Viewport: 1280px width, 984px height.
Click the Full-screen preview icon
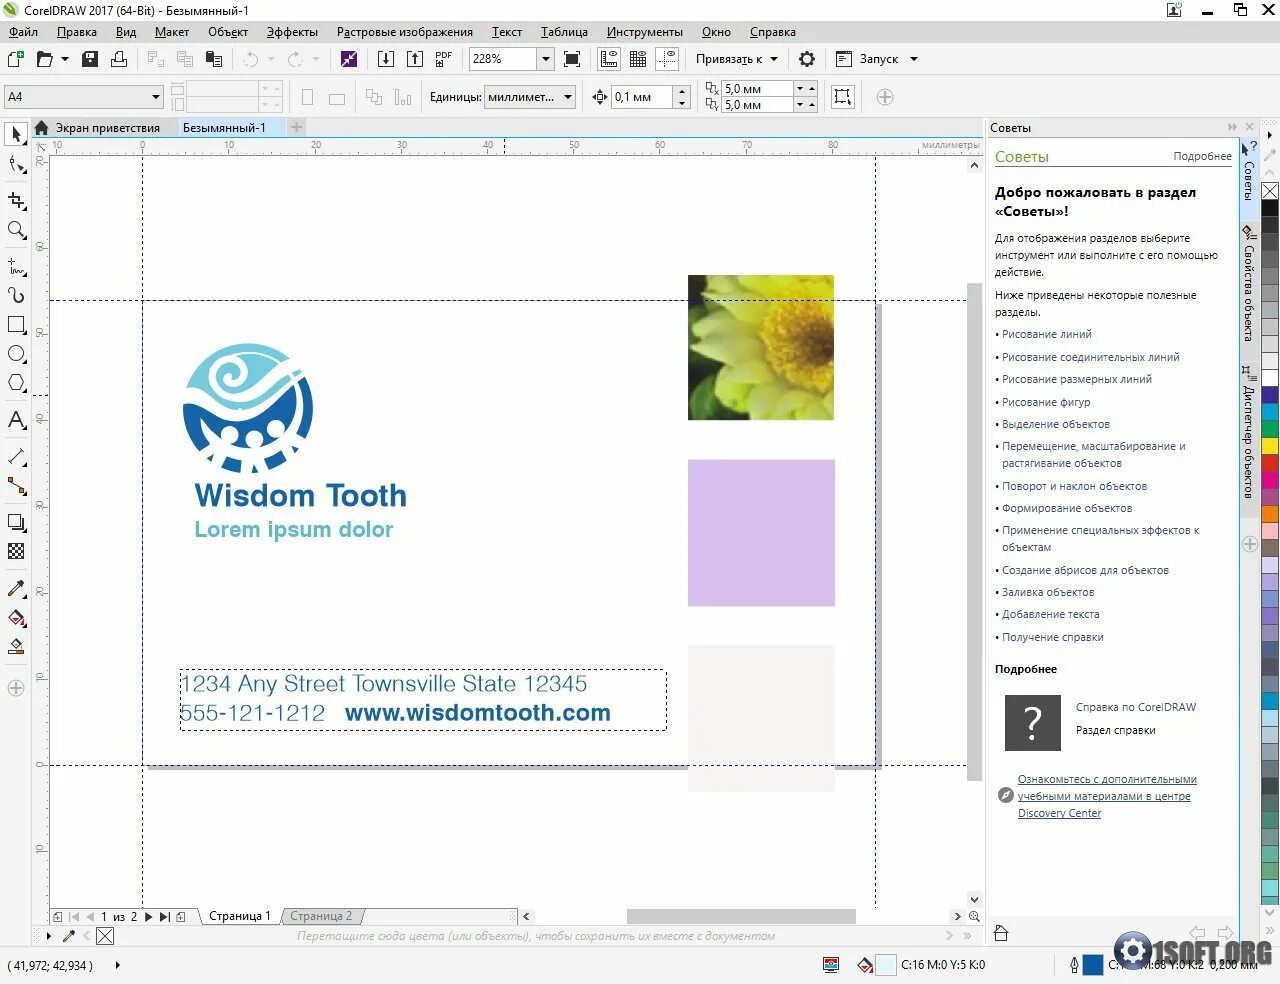(x=572, y=59)
